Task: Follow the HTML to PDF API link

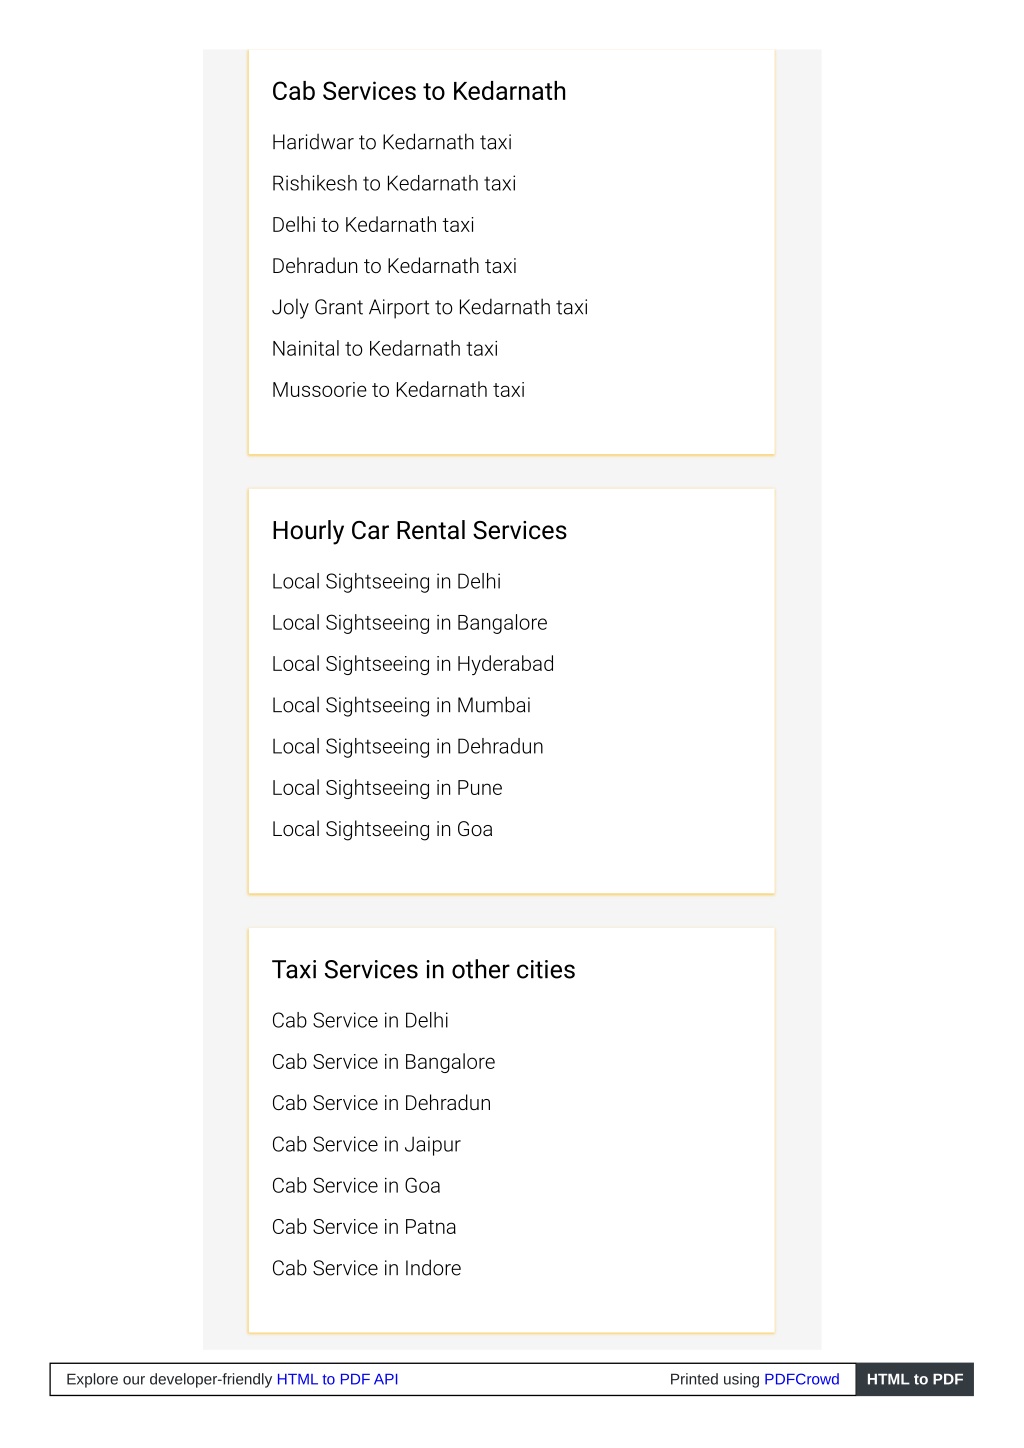Action: tap(337, 1379)
